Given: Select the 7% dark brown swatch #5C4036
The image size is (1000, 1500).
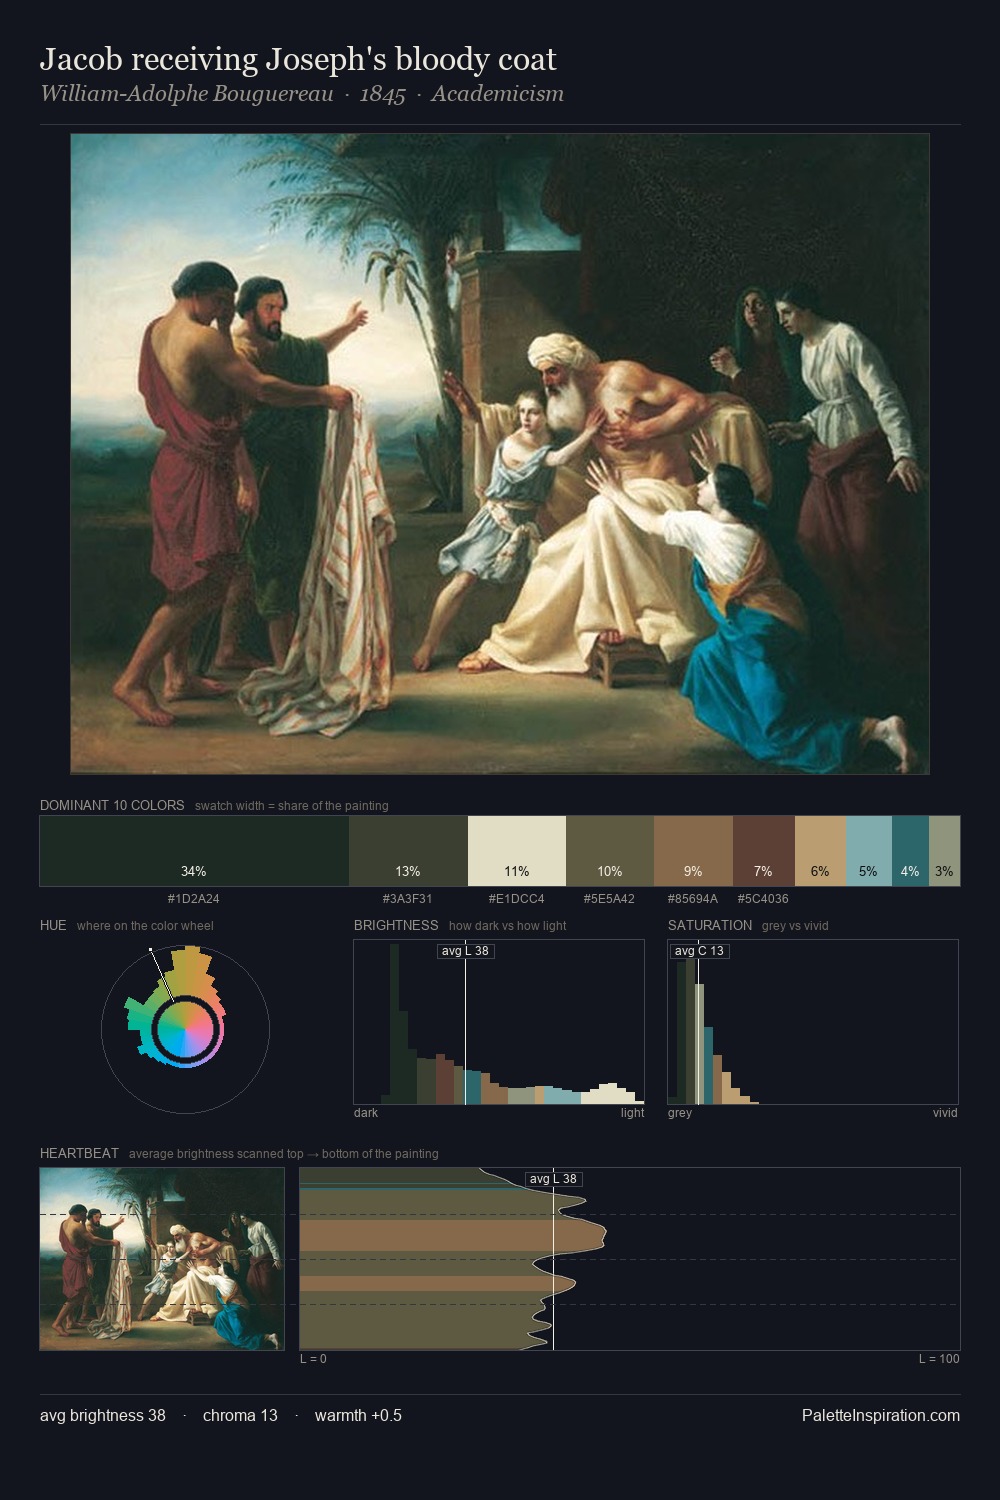Looking at the screenshot, I should (764, 851).
